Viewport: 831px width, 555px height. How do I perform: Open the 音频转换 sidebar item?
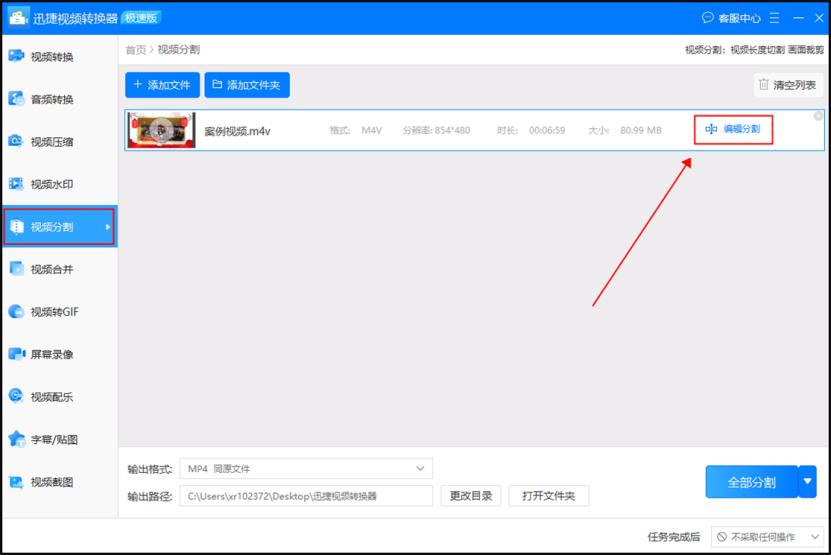[59, 99]
